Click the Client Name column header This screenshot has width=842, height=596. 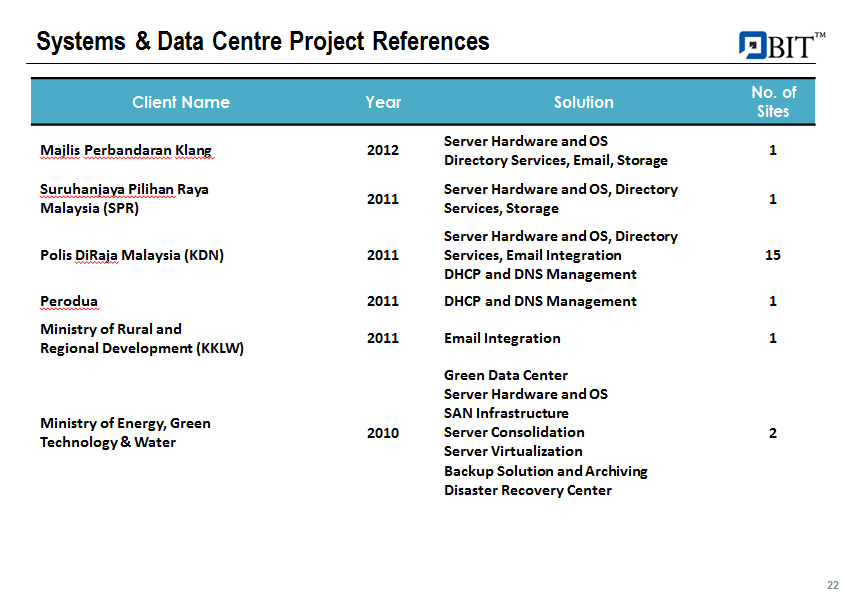(x=181, y=102)
